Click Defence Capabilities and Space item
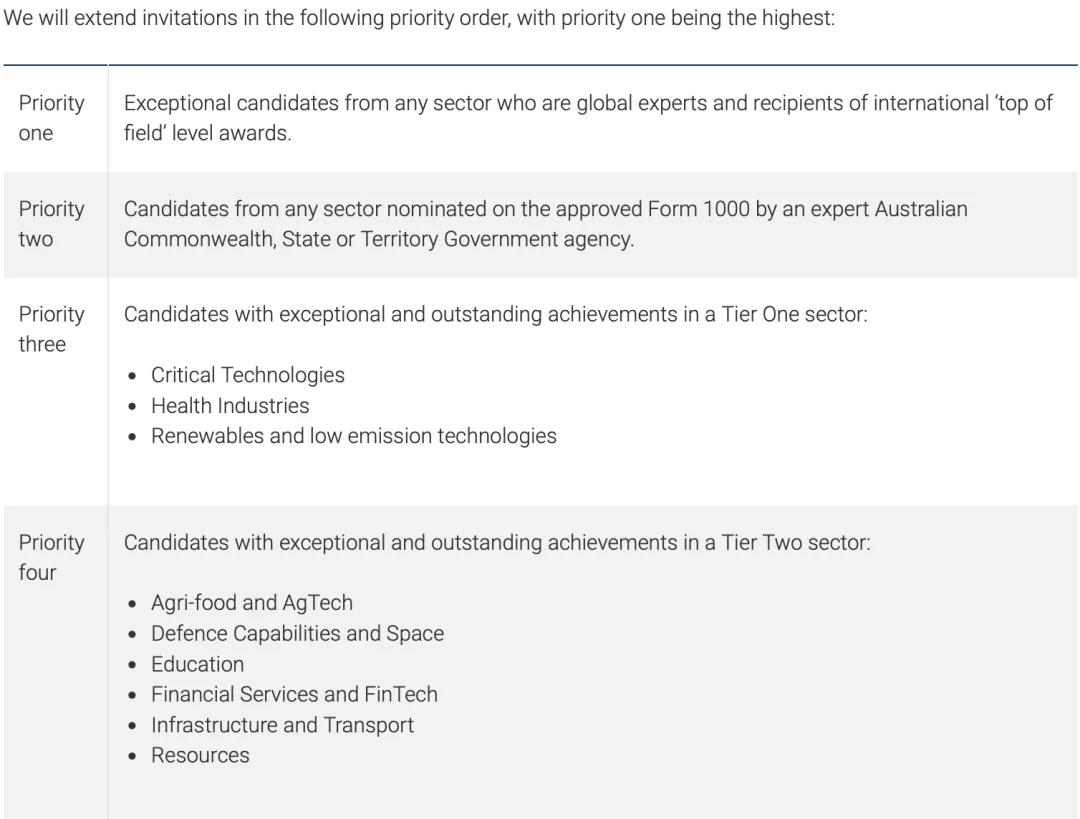1080x819 pixels. [x=298, y=634]
